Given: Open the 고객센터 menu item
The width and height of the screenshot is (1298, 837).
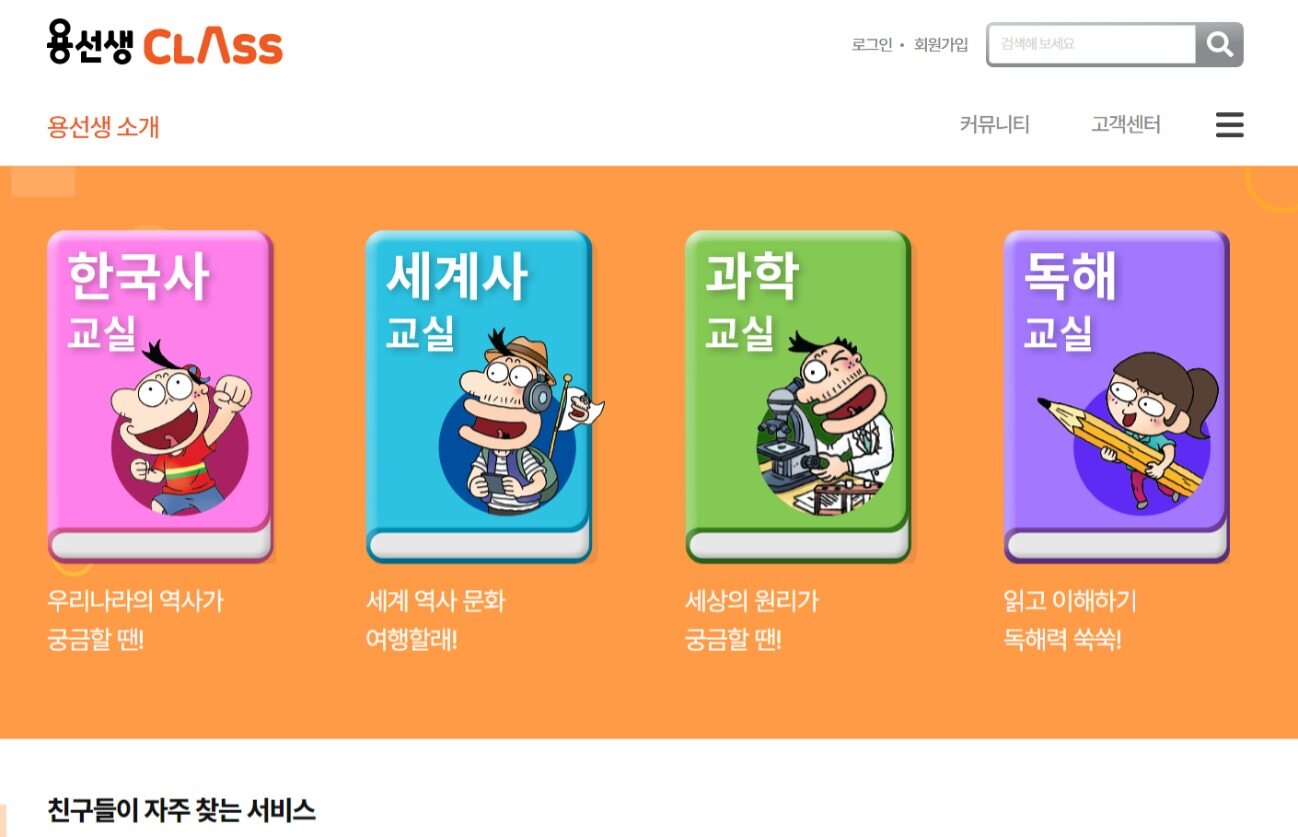Looking at the screenshot, I should (x=1126, y=125).
